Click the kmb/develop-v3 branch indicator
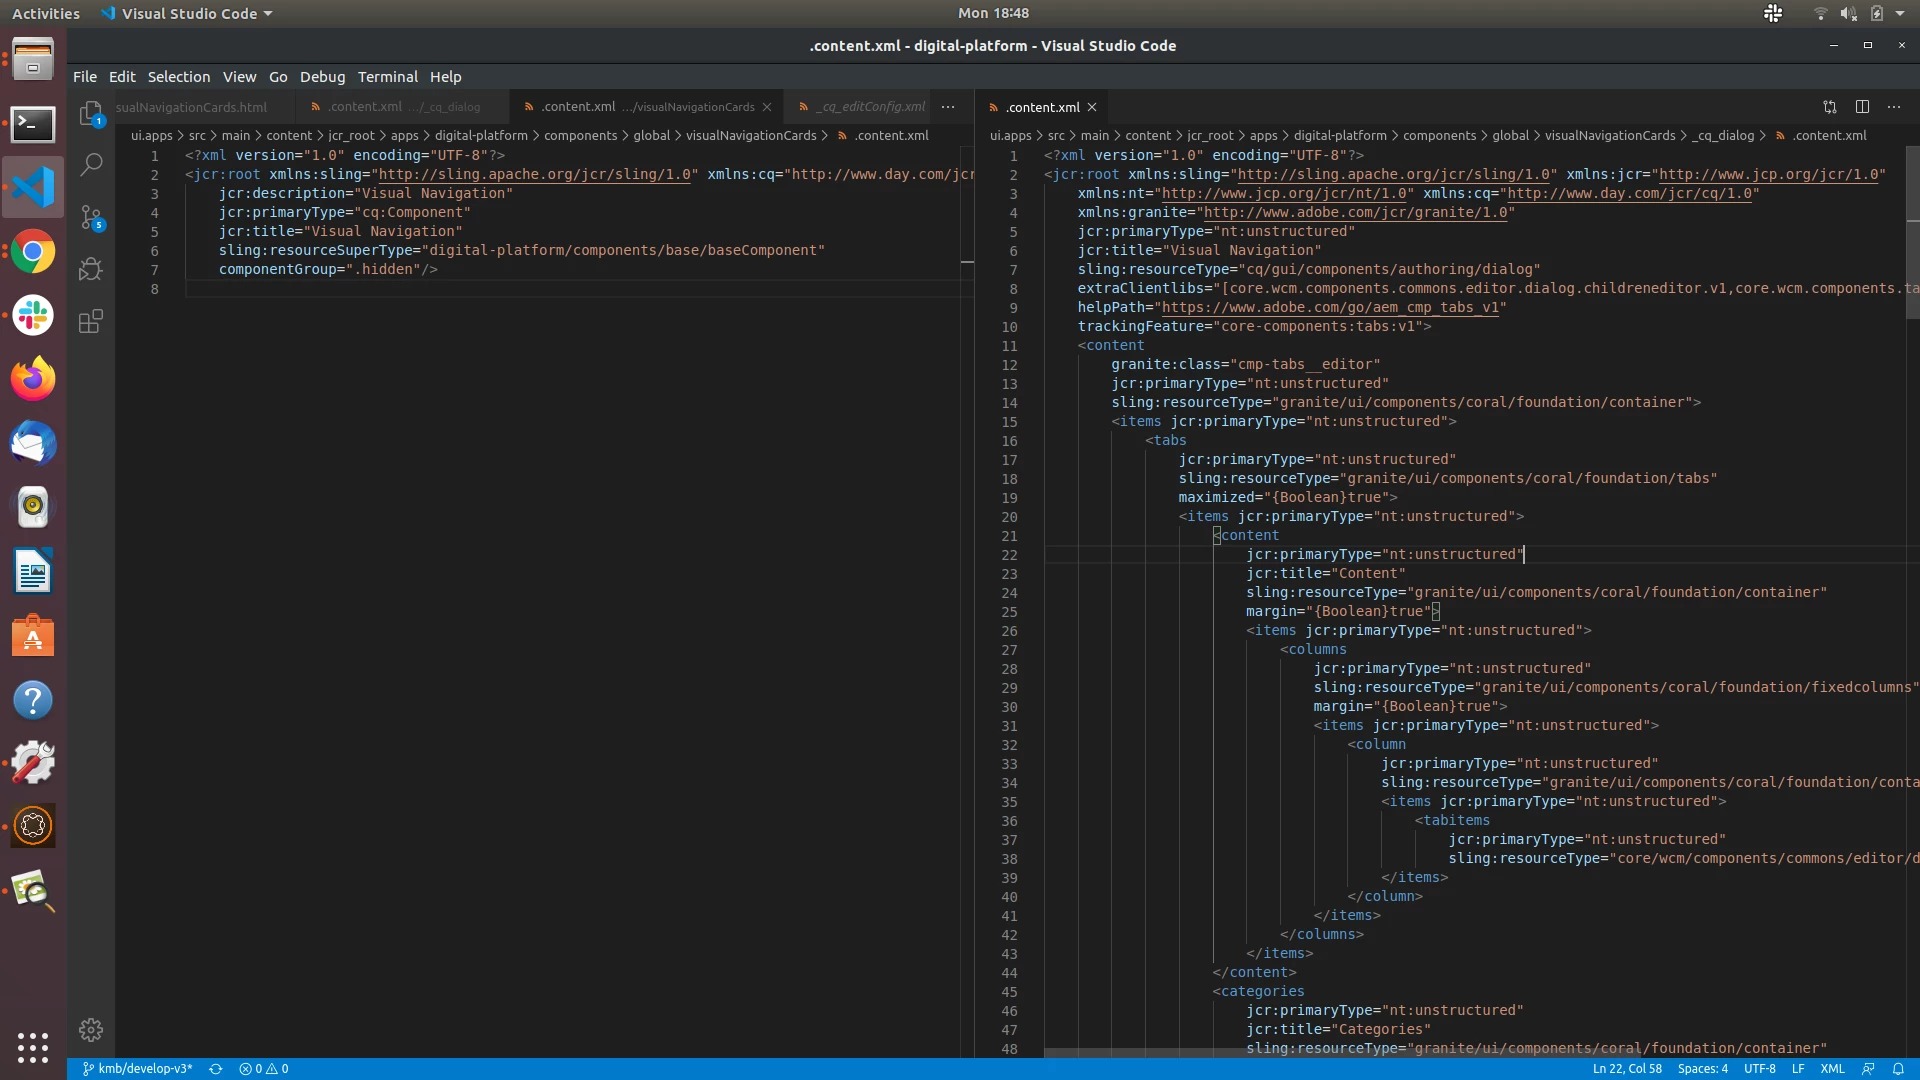This screenshot has width=1920, height=1080. click(x=137, y=1069)
